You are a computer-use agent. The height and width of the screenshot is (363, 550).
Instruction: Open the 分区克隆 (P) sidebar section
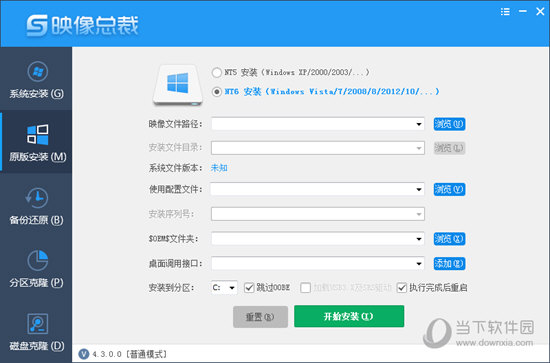coord(36,268)
